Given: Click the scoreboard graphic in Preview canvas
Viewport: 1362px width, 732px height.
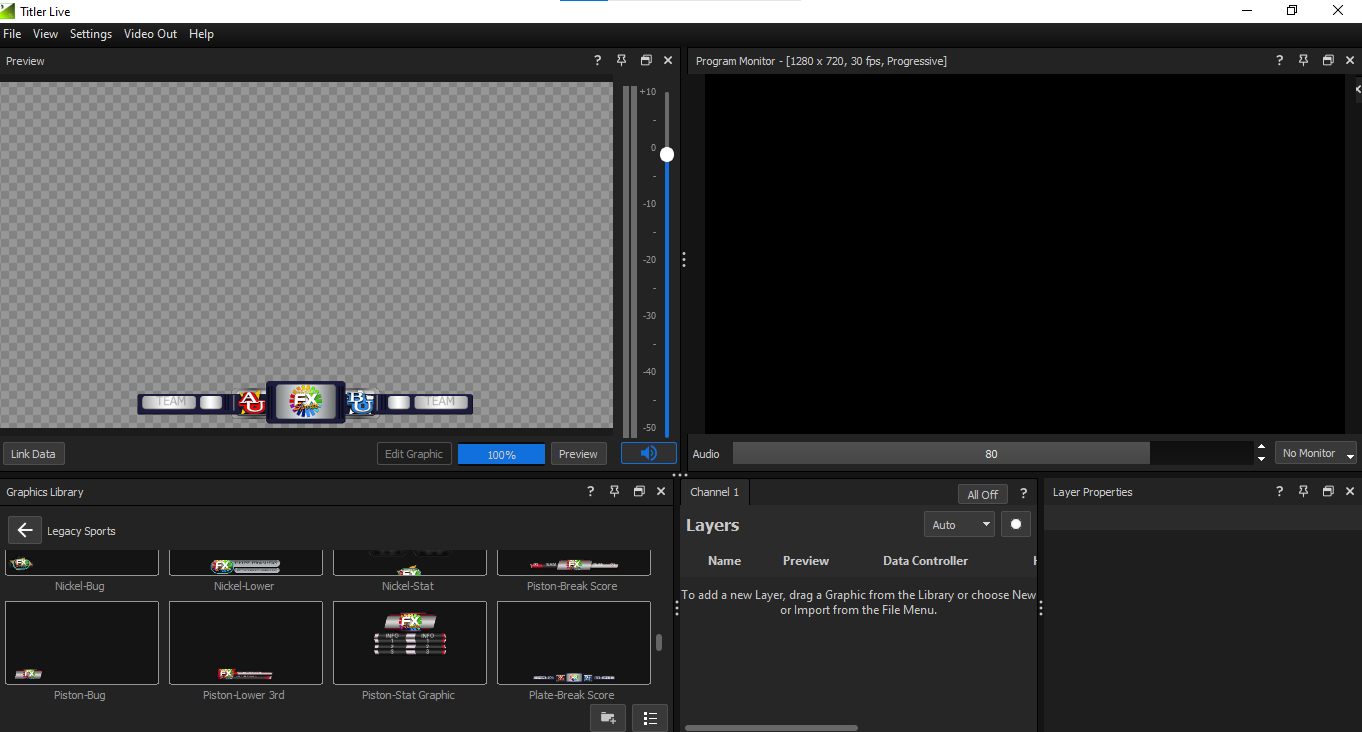Looking at the screenshot, I should point(305,402).
